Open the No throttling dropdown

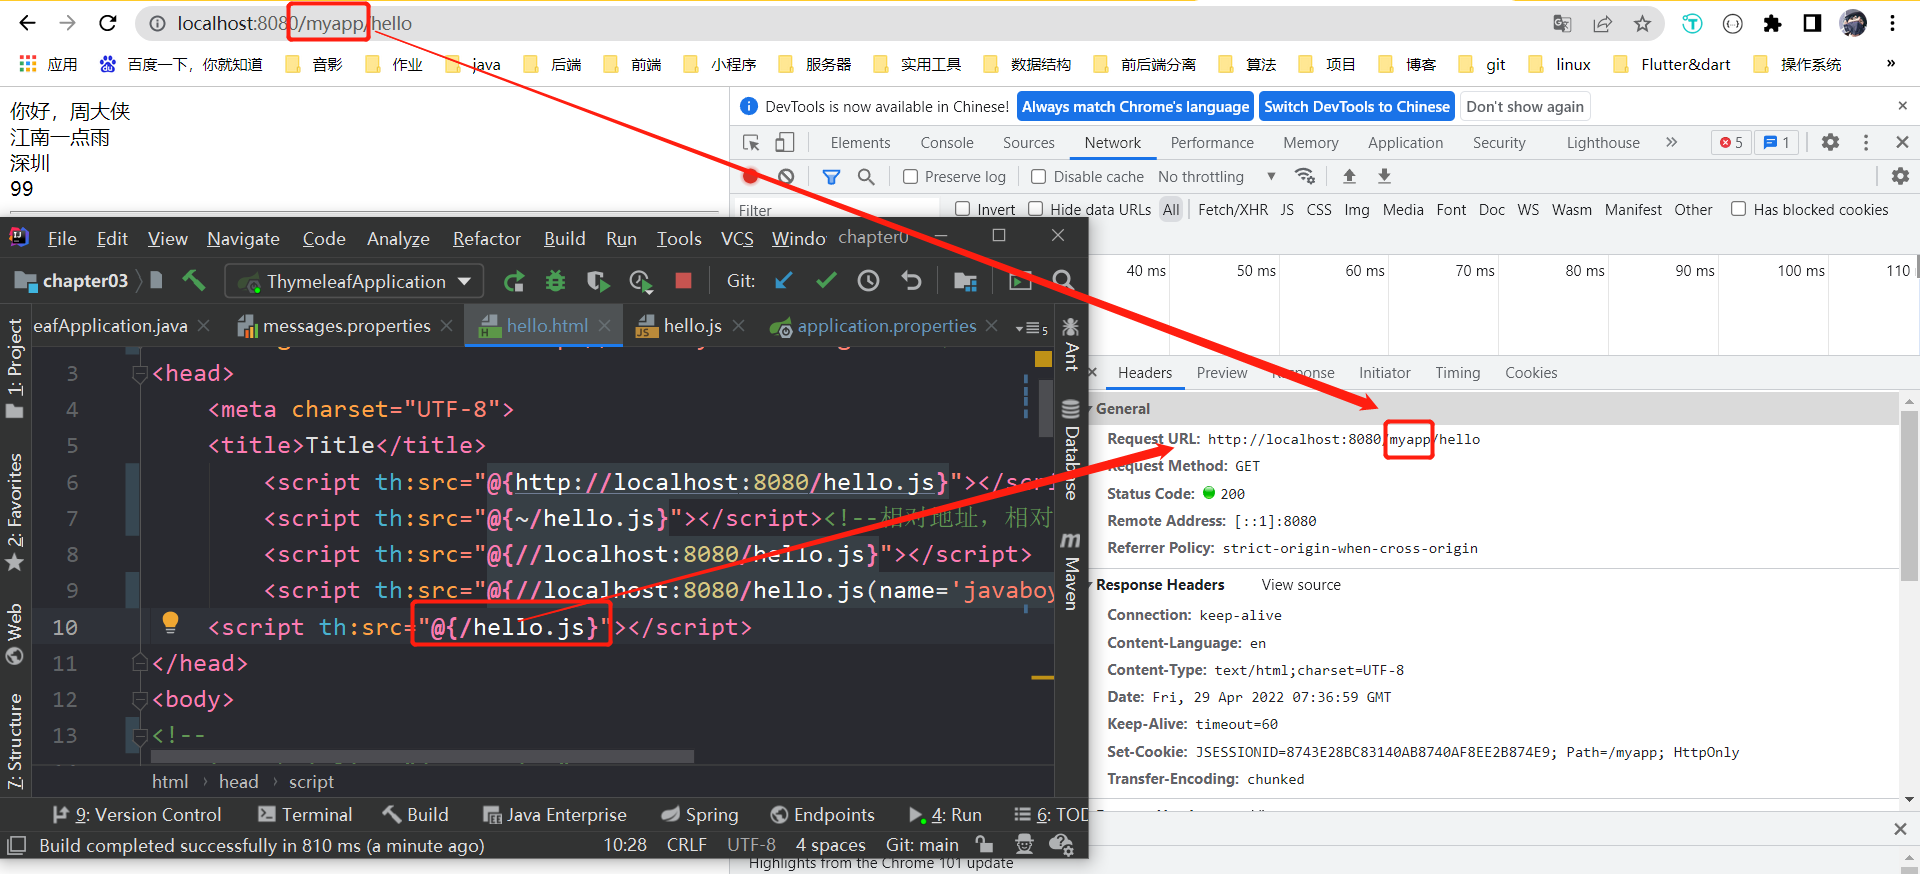point(1217,177)
